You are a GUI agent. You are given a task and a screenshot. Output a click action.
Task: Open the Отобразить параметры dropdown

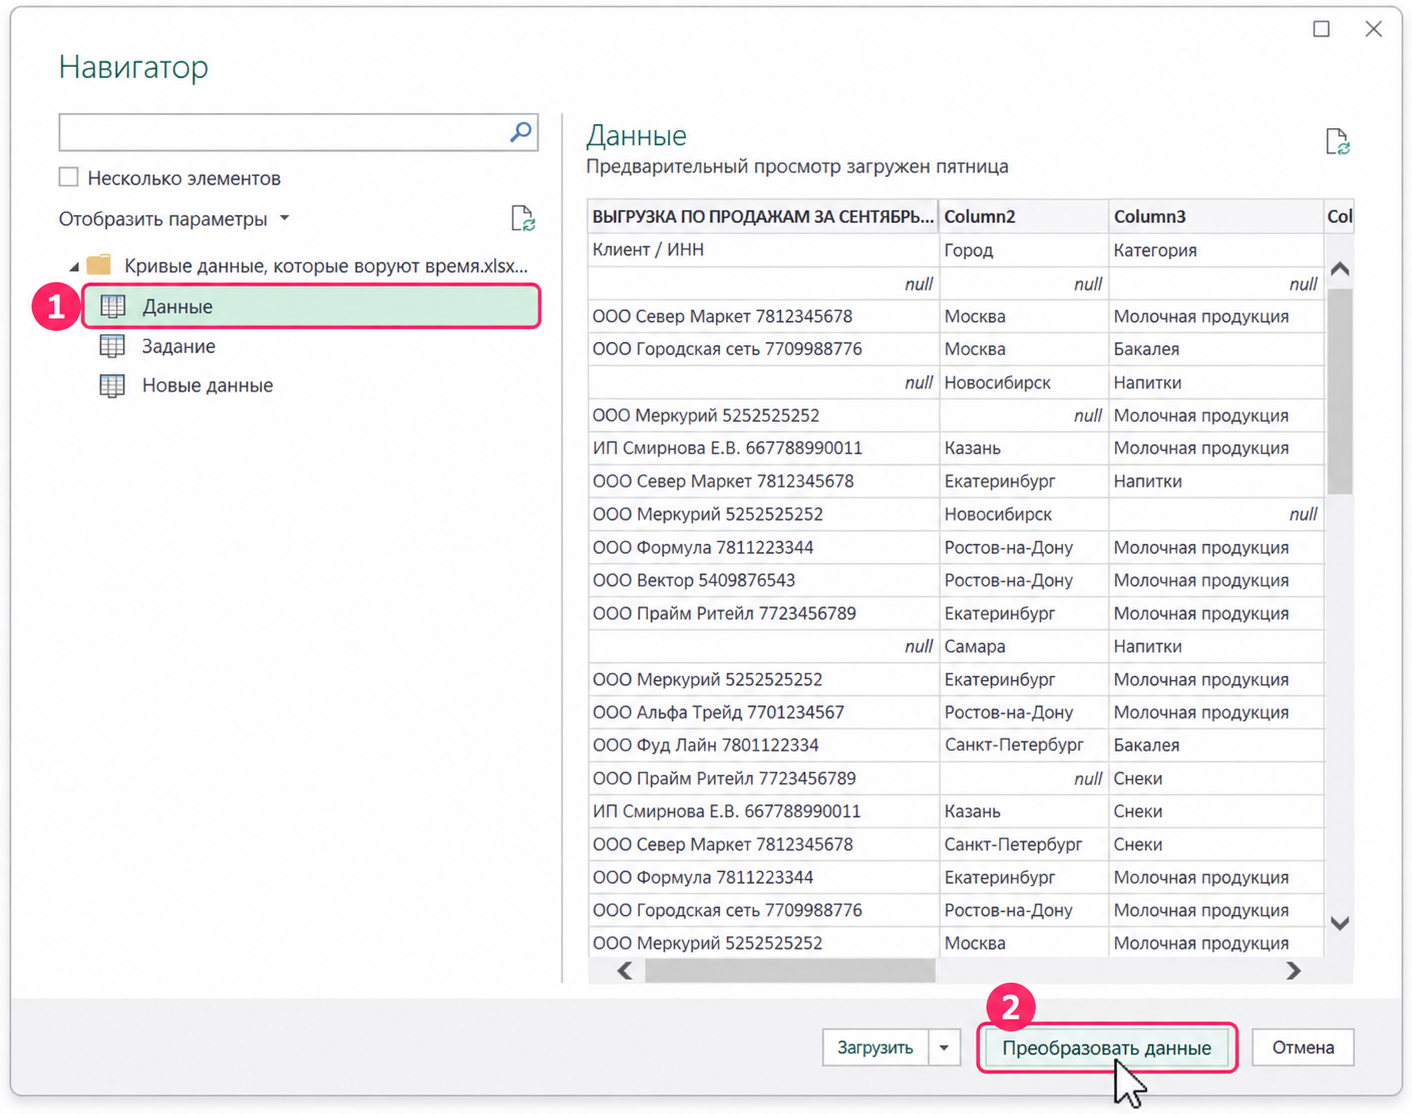point(174,219)
